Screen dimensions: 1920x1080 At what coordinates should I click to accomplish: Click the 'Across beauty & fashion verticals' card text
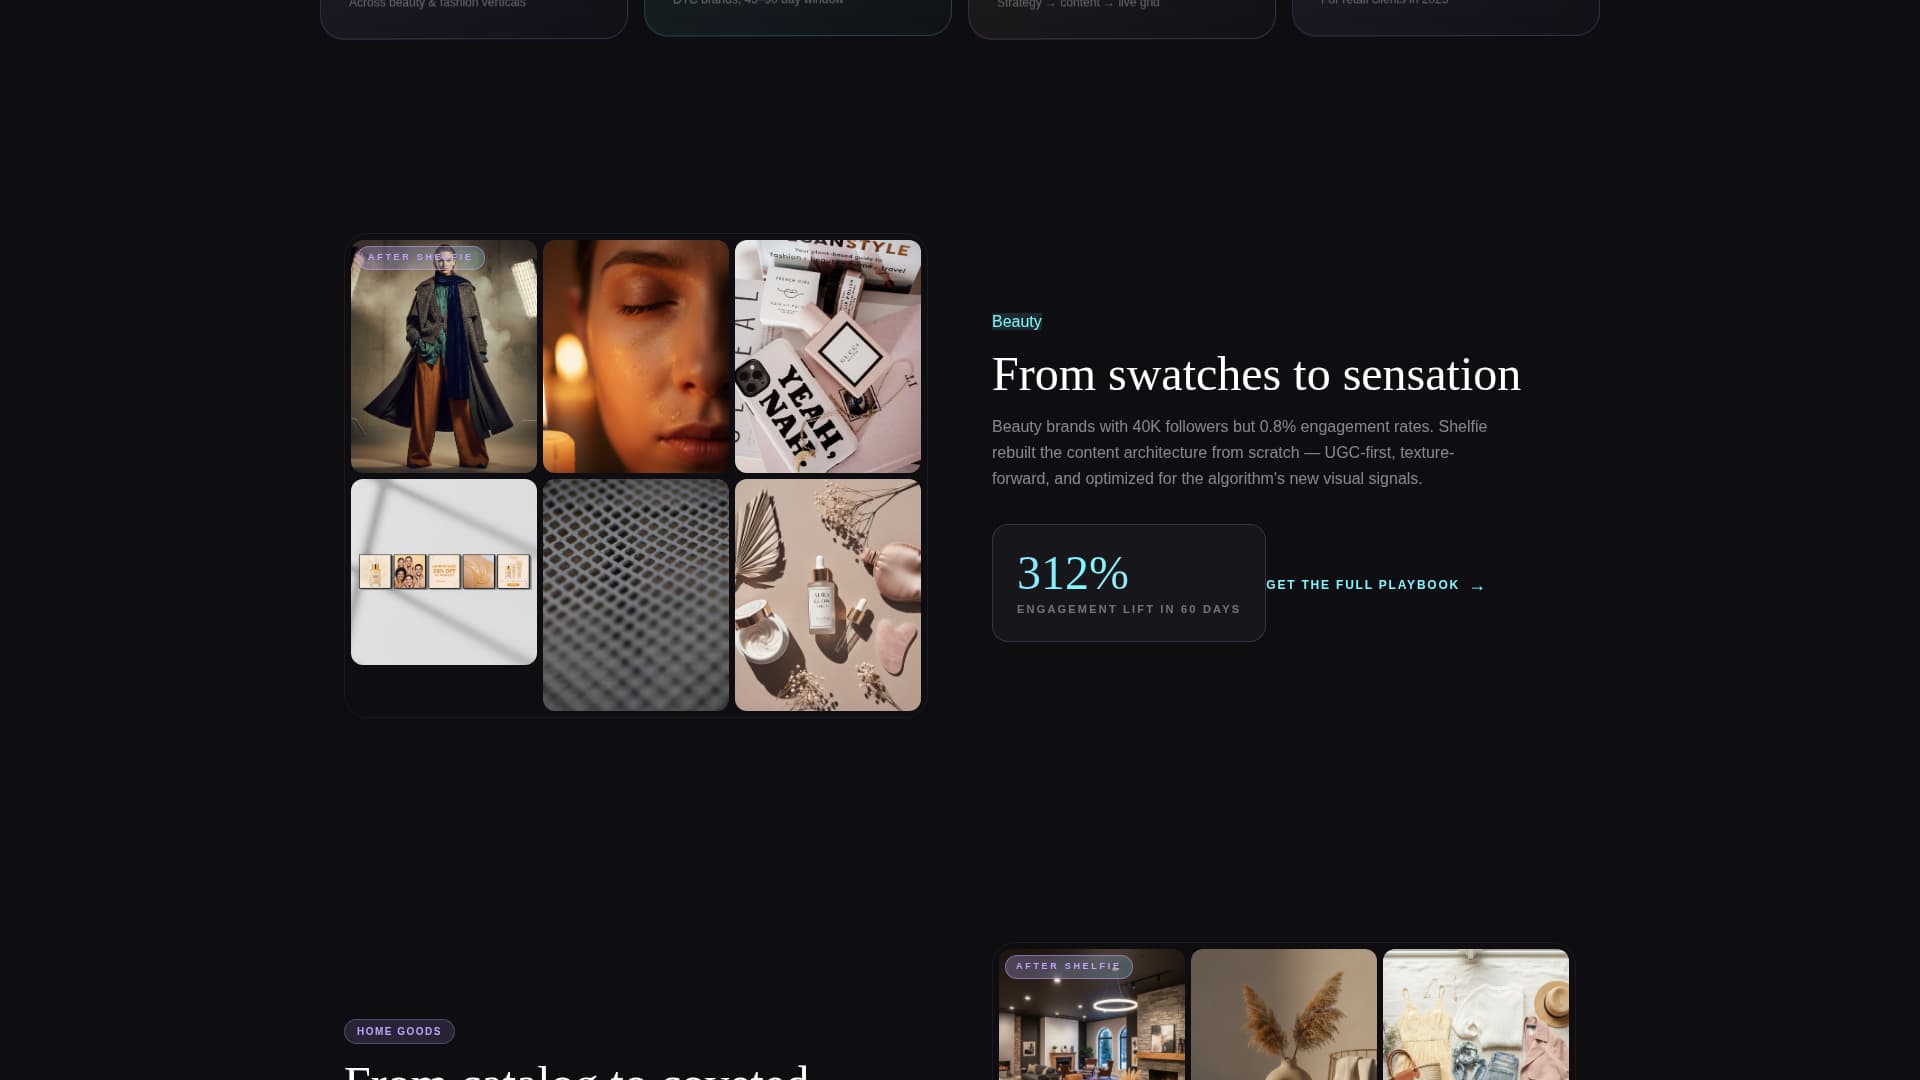click(437, 4)
